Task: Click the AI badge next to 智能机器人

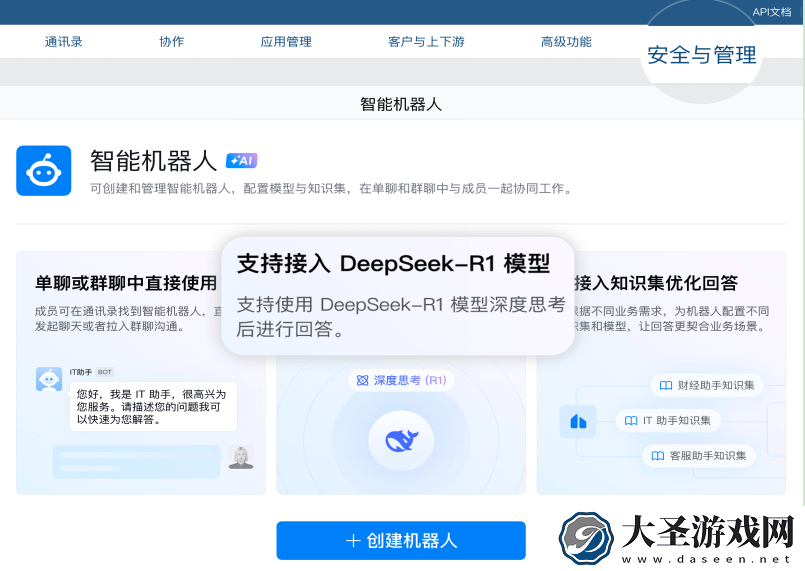Action: [241, 161]
